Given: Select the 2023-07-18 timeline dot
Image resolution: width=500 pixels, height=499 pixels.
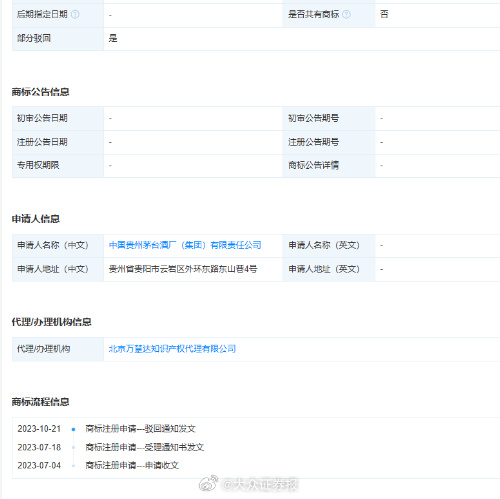Looking at the screenshot, I should click(x=73, y=448).
